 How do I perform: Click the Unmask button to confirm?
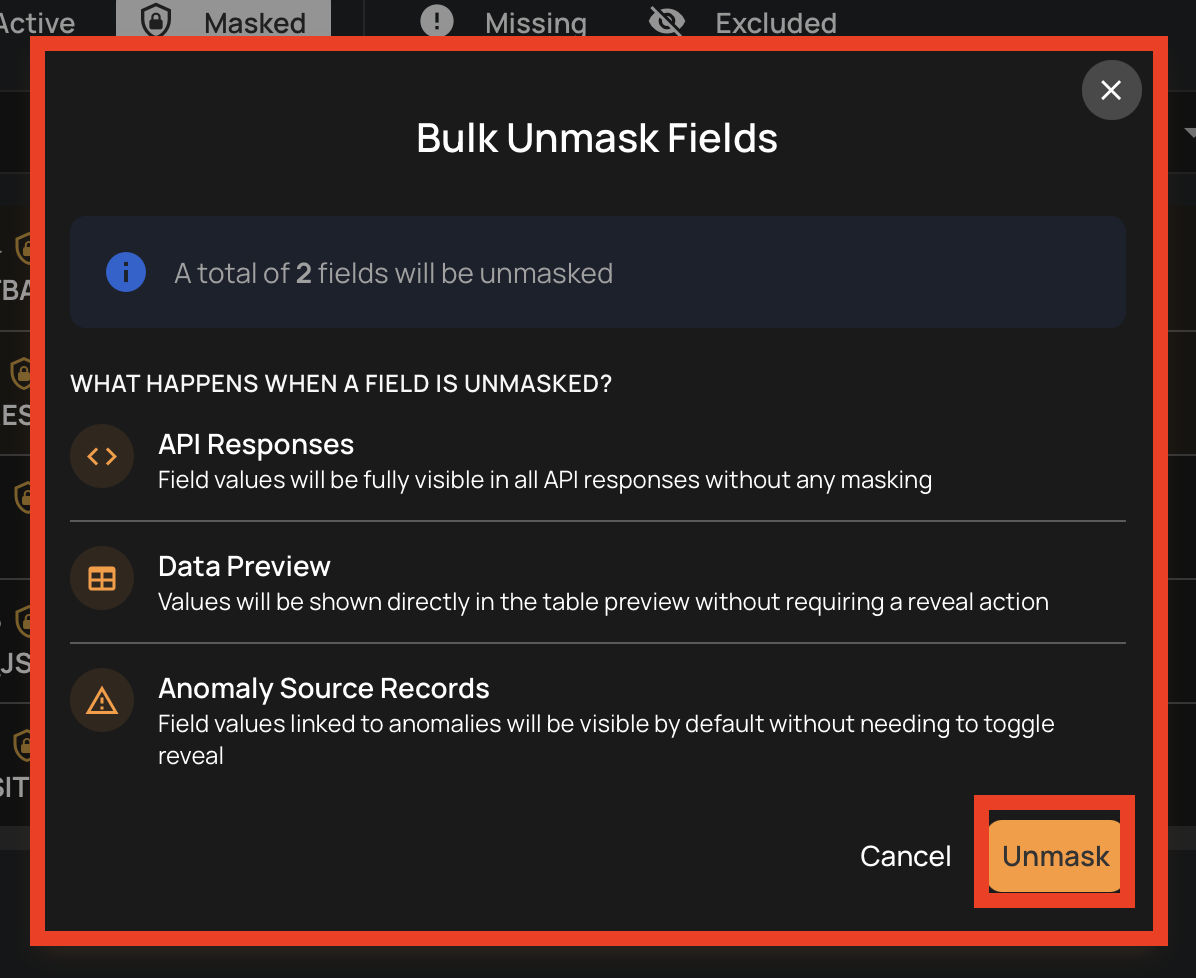[1054, 855]
